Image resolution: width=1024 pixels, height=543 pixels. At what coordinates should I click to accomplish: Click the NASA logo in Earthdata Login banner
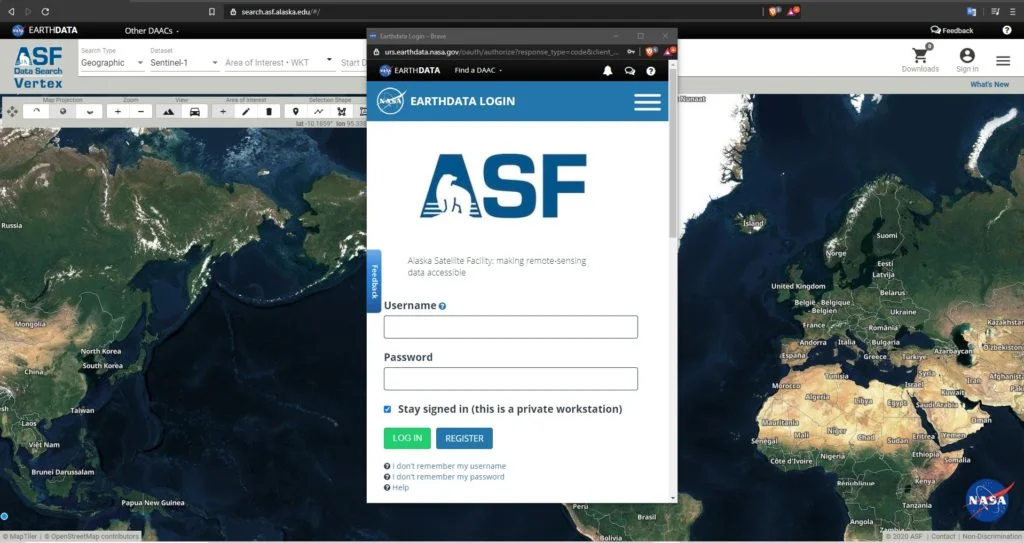pos(391,101)
